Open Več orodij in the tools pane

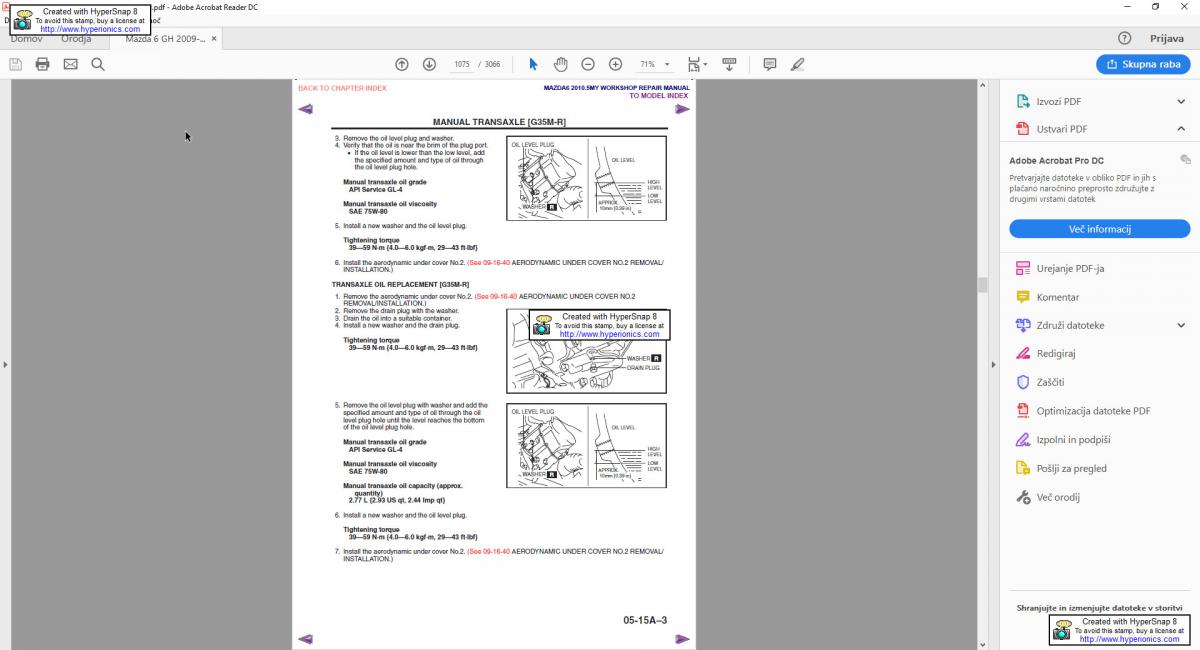(1048, 497)
